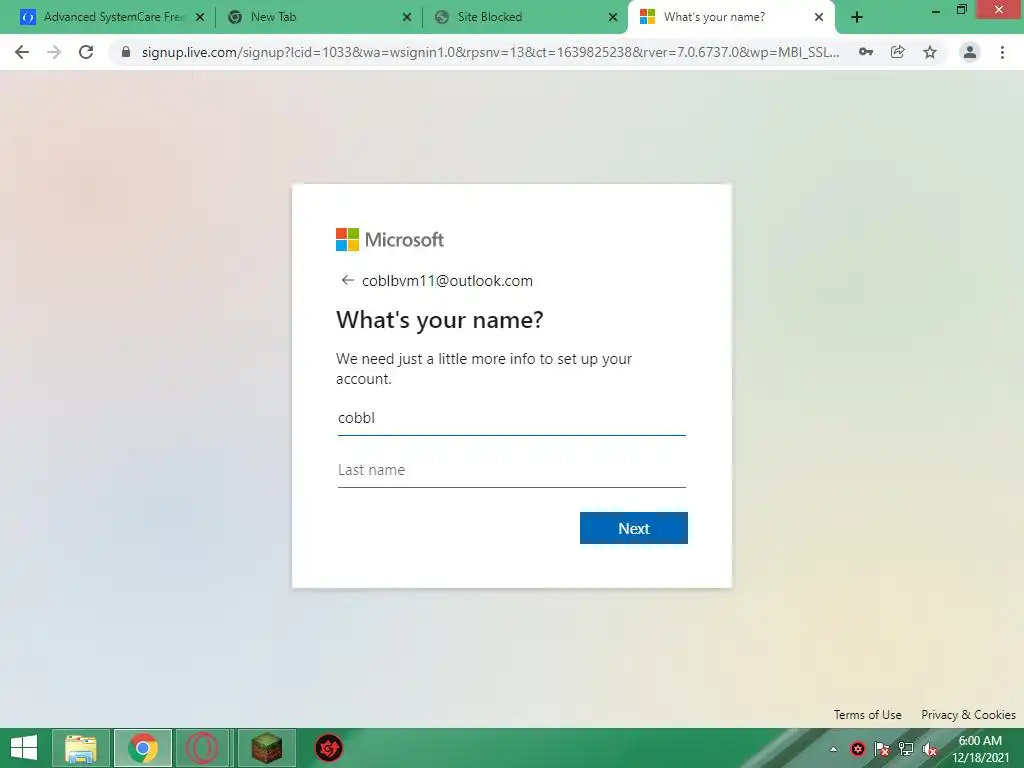Close the Site Blocked tab
This screenshot has height=768, width=1024.
pyautogui.click(x=613, y=18)
